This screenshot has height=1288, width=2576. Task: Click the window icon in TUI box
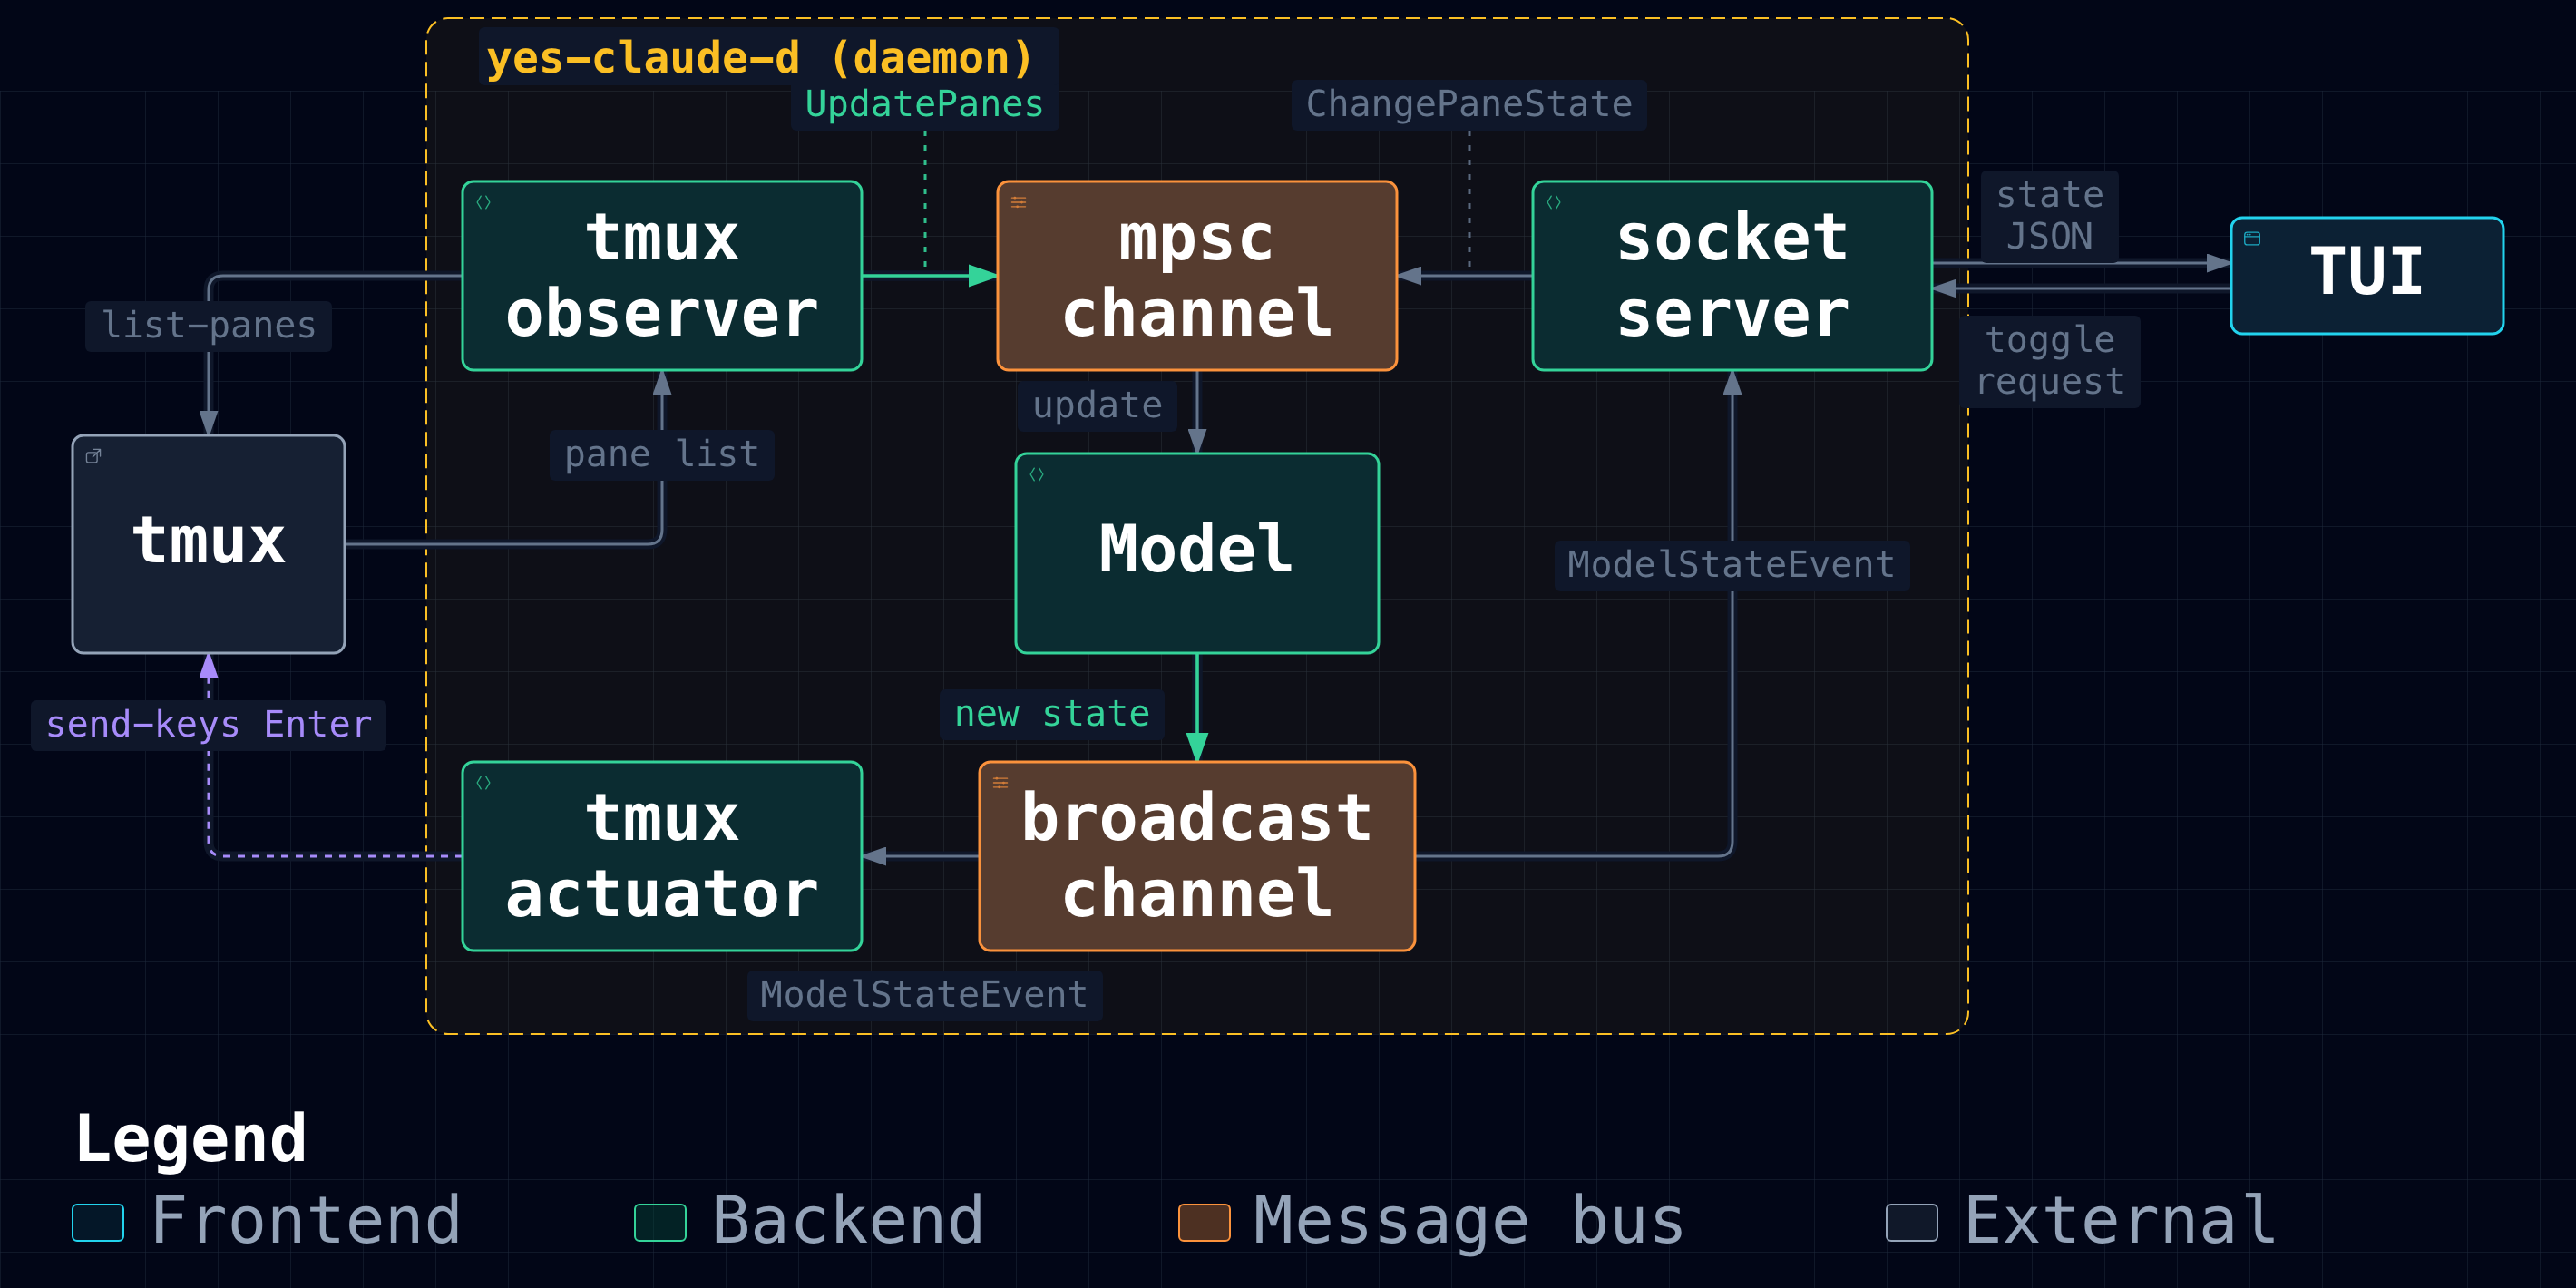2252,238
